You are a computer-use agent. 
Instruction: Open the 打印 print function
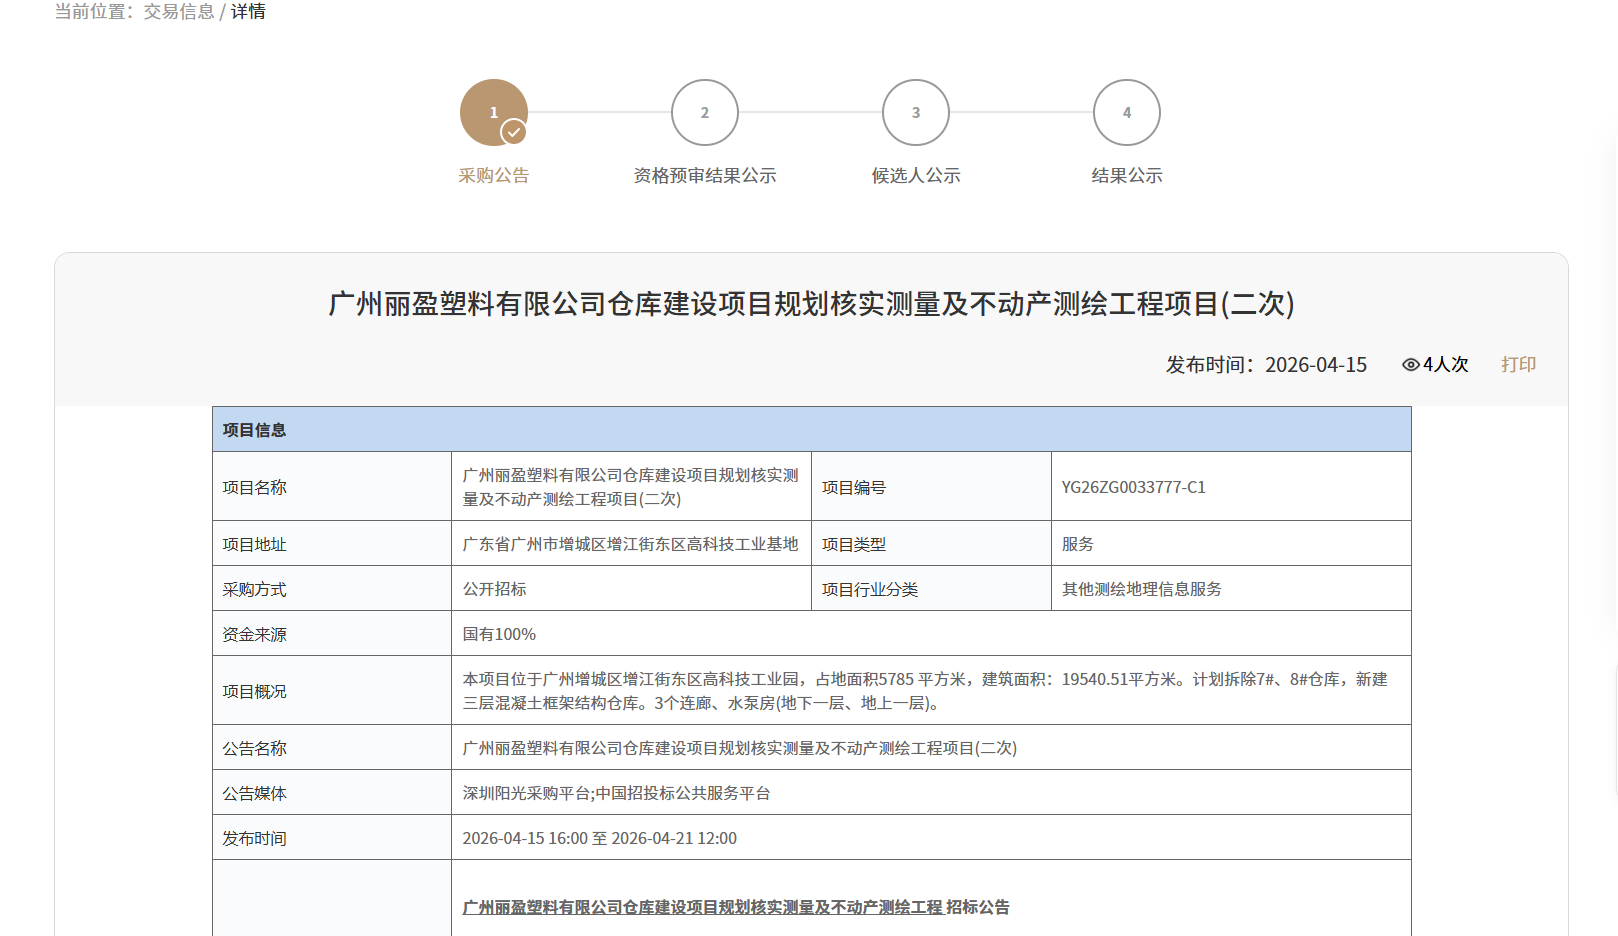[x=1519, y=364]
